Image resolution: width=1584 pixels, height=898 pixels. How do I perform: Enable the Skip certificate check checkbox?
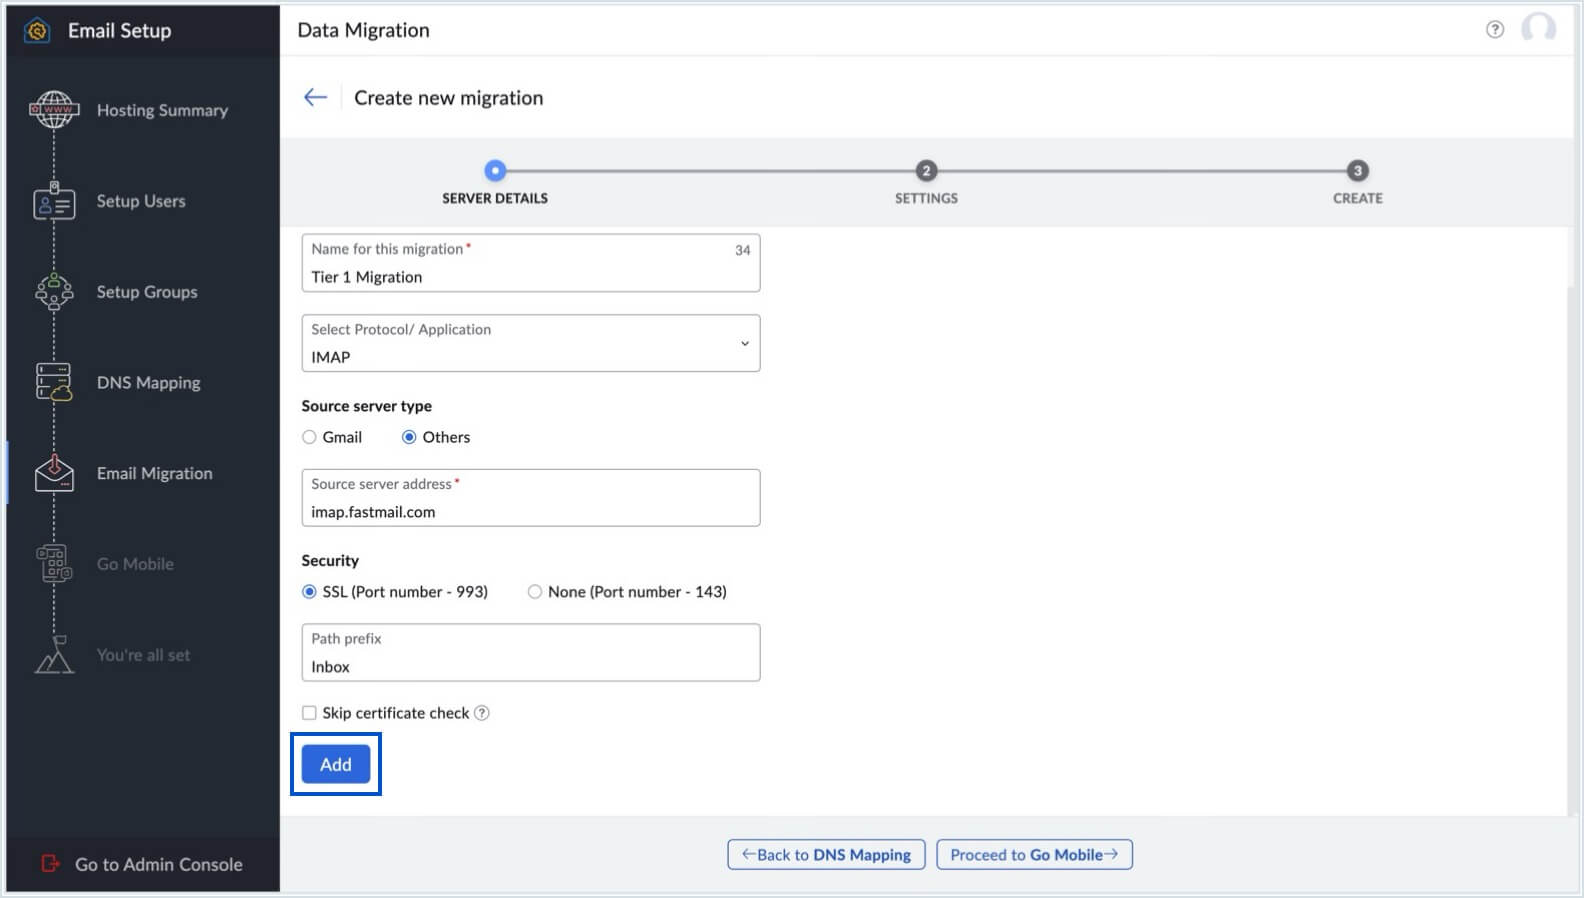tap(310, 713)
